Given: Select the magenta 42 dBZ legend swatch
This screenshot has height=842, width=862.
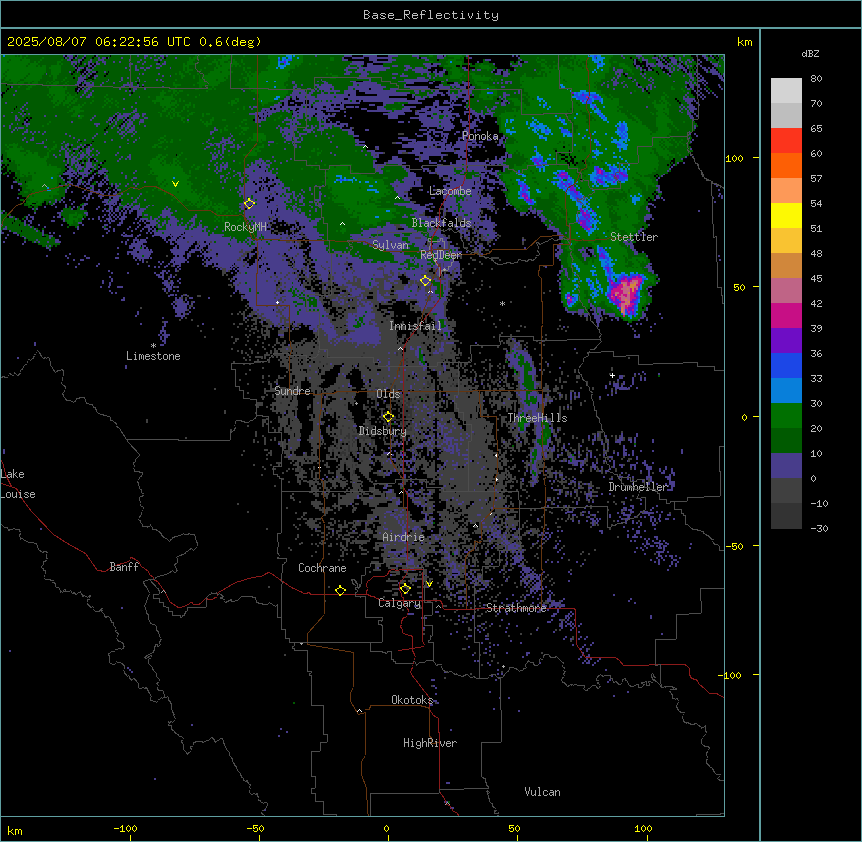Looking at the screenshot, I should (786, 315).
